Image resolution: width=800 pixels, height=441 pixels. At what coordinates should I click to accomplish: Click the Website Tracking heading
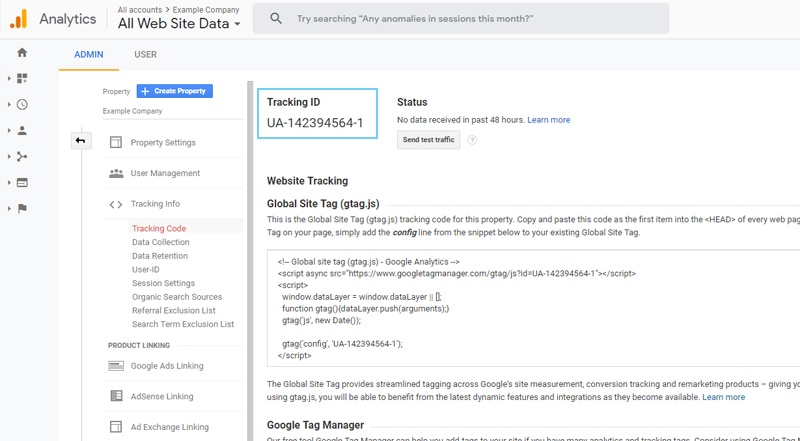coord(307,181)
